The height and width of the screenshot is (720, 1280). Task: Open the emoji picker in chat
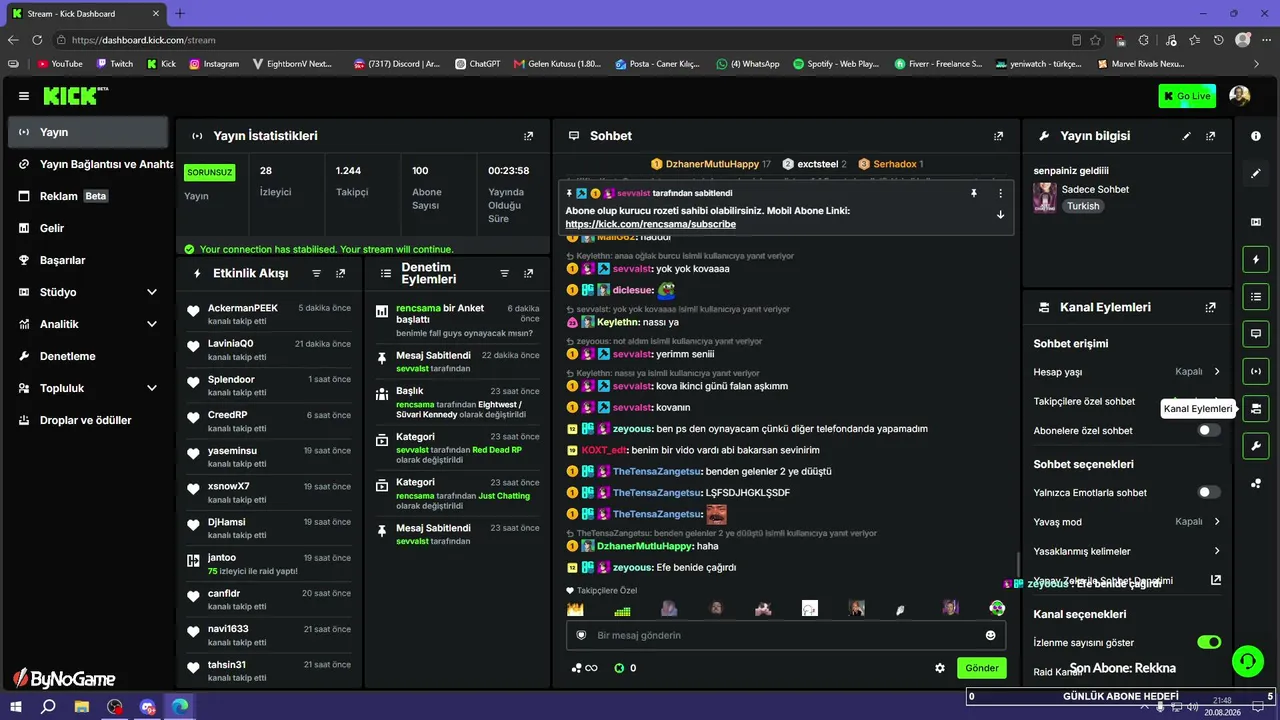click(x=991, y=635)
